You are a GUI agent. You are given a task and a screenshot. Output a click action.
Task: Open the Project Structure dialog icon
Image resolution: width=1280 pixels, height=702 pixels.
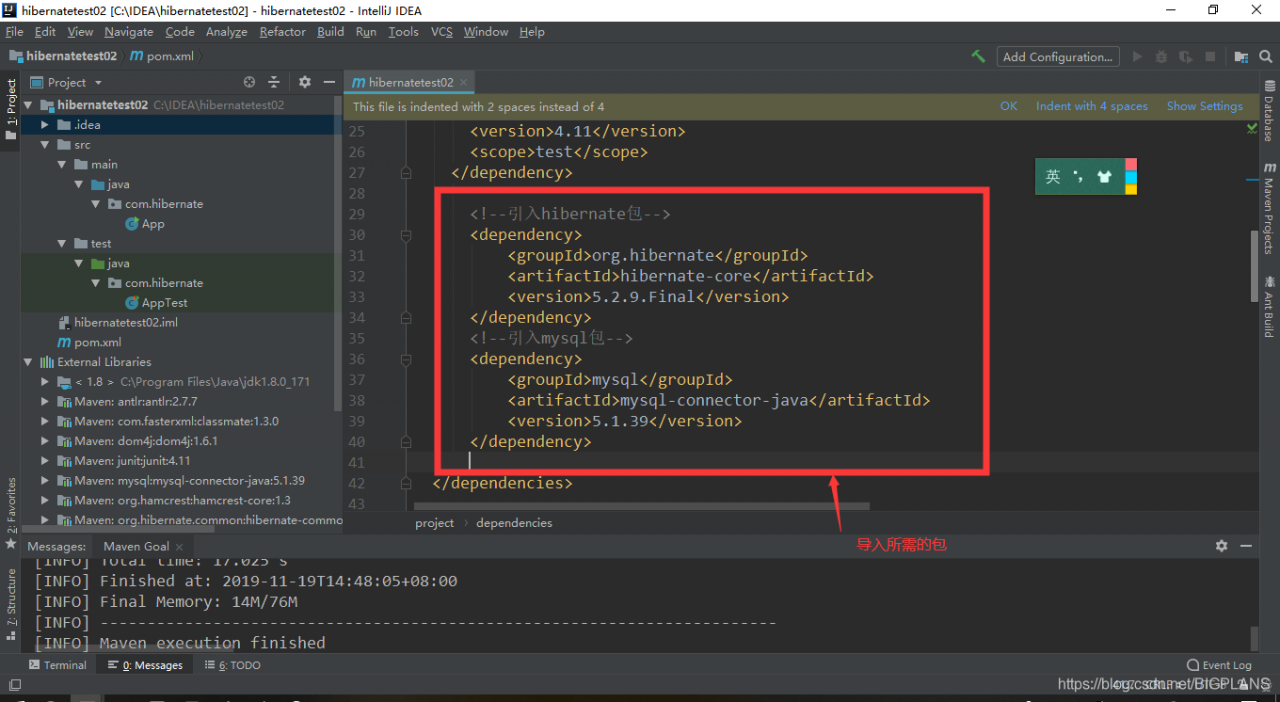click(x=1241, y=57)
